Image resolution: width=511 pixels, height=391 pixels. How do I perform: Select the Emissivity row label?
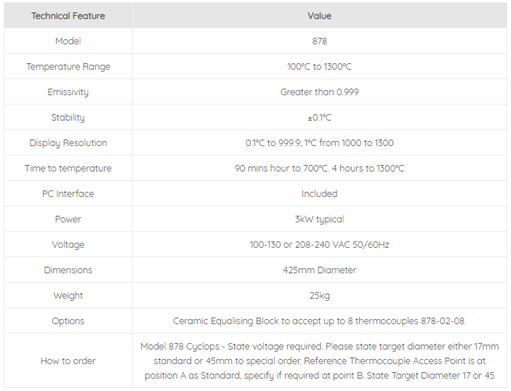[68, 92]
